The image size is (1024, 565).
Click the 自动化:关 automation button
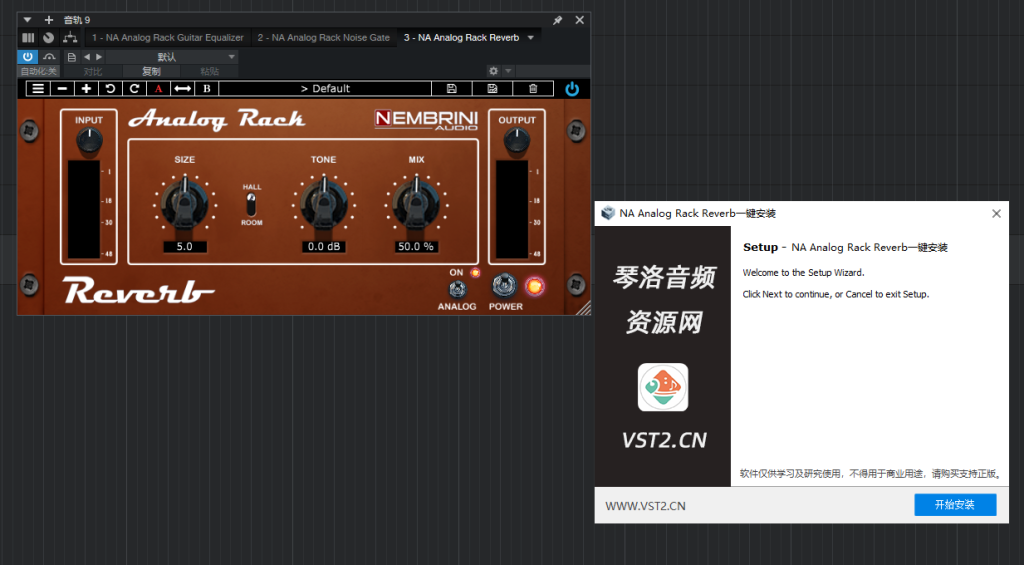39,71
